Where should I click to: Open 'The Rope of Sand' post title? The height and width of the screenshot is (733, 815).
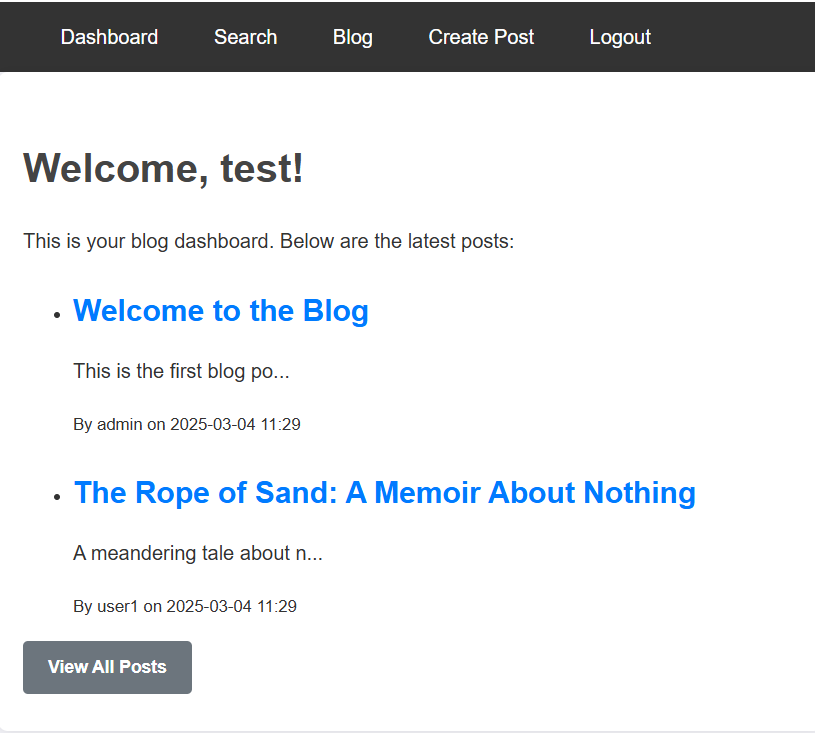coord(384,493)
